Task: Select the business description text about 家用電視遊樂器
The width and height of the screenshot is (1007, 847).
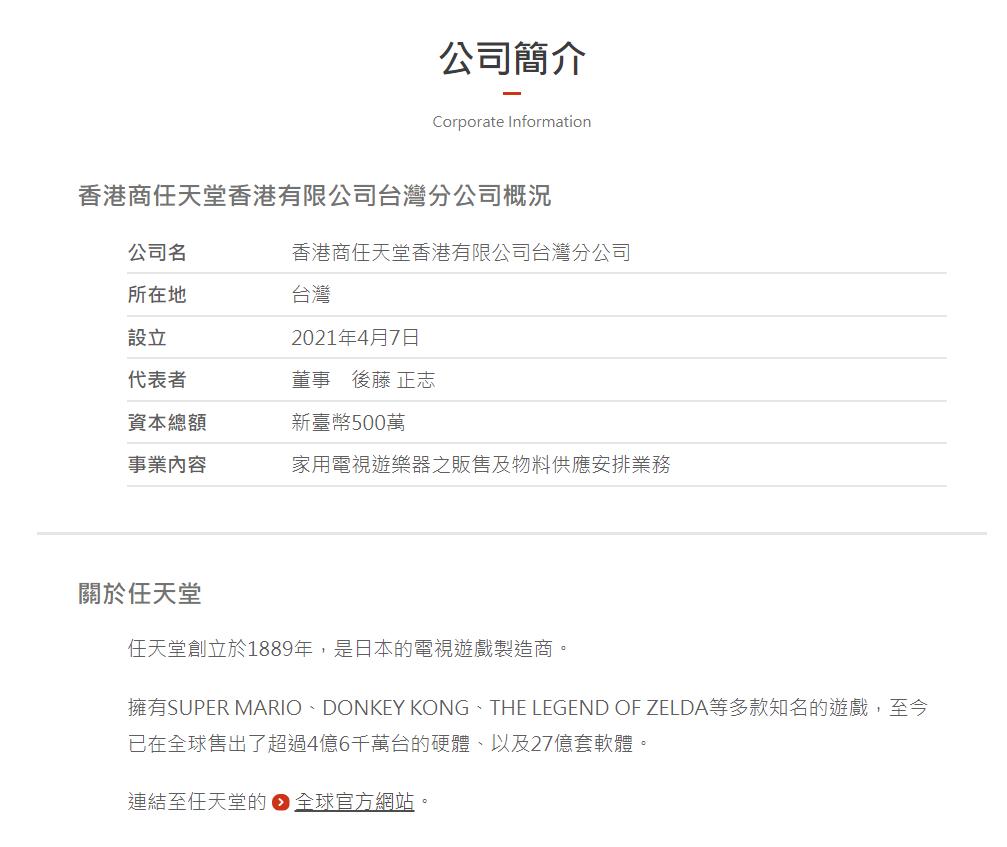Action: (483, 463)
